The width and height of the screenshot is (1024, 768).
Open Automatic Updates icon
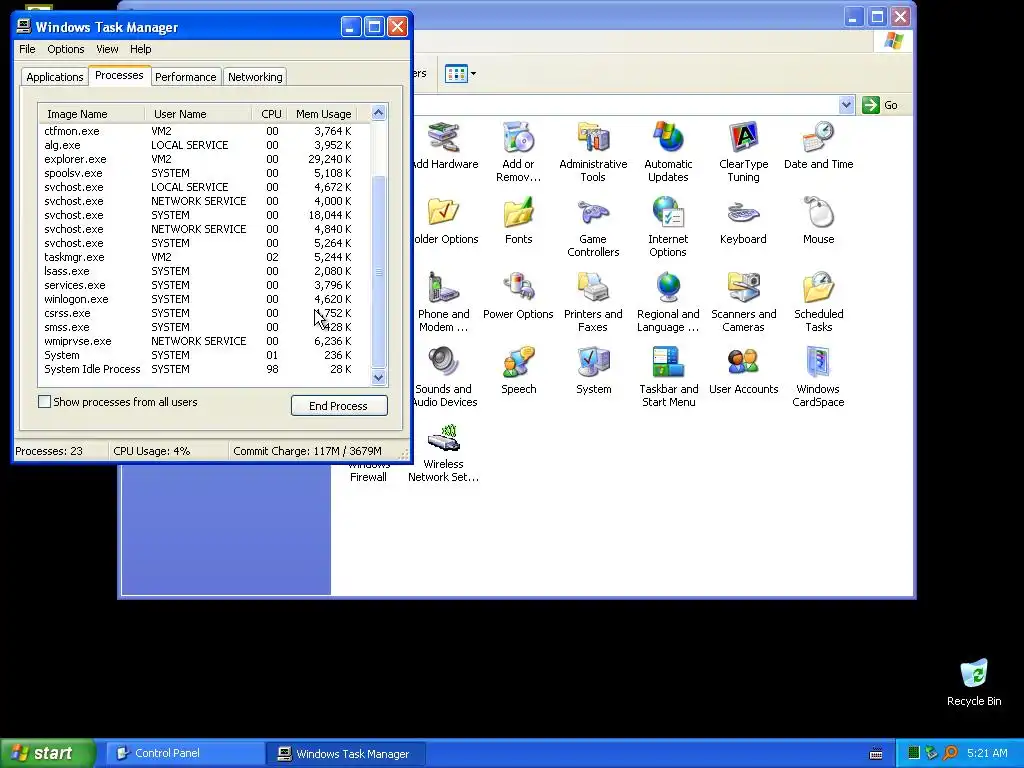coord(668,152)
